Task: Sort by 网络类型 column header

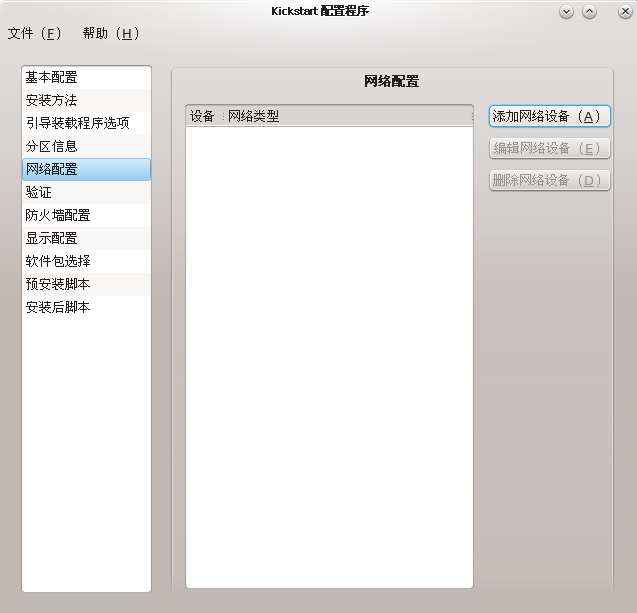Action: pos(348,116)
